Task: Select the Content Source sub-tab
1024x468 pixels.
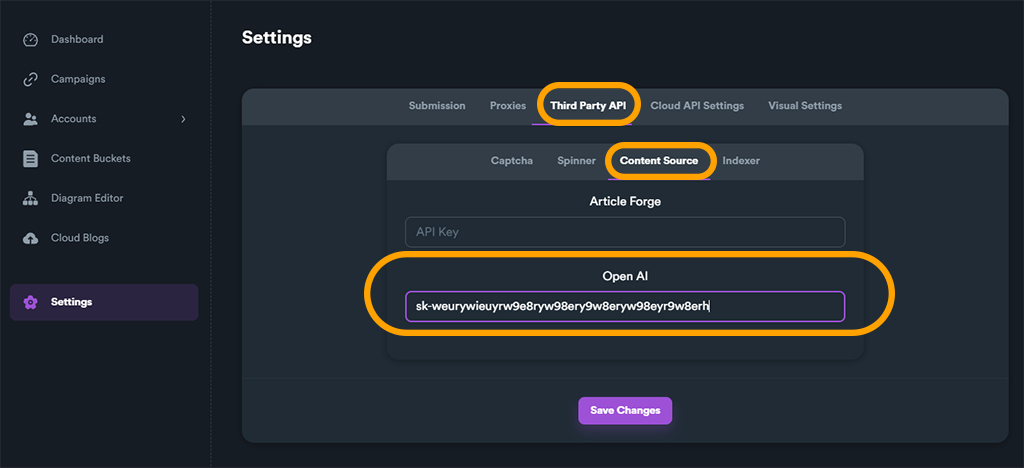Action: click(x=659, y=161)
